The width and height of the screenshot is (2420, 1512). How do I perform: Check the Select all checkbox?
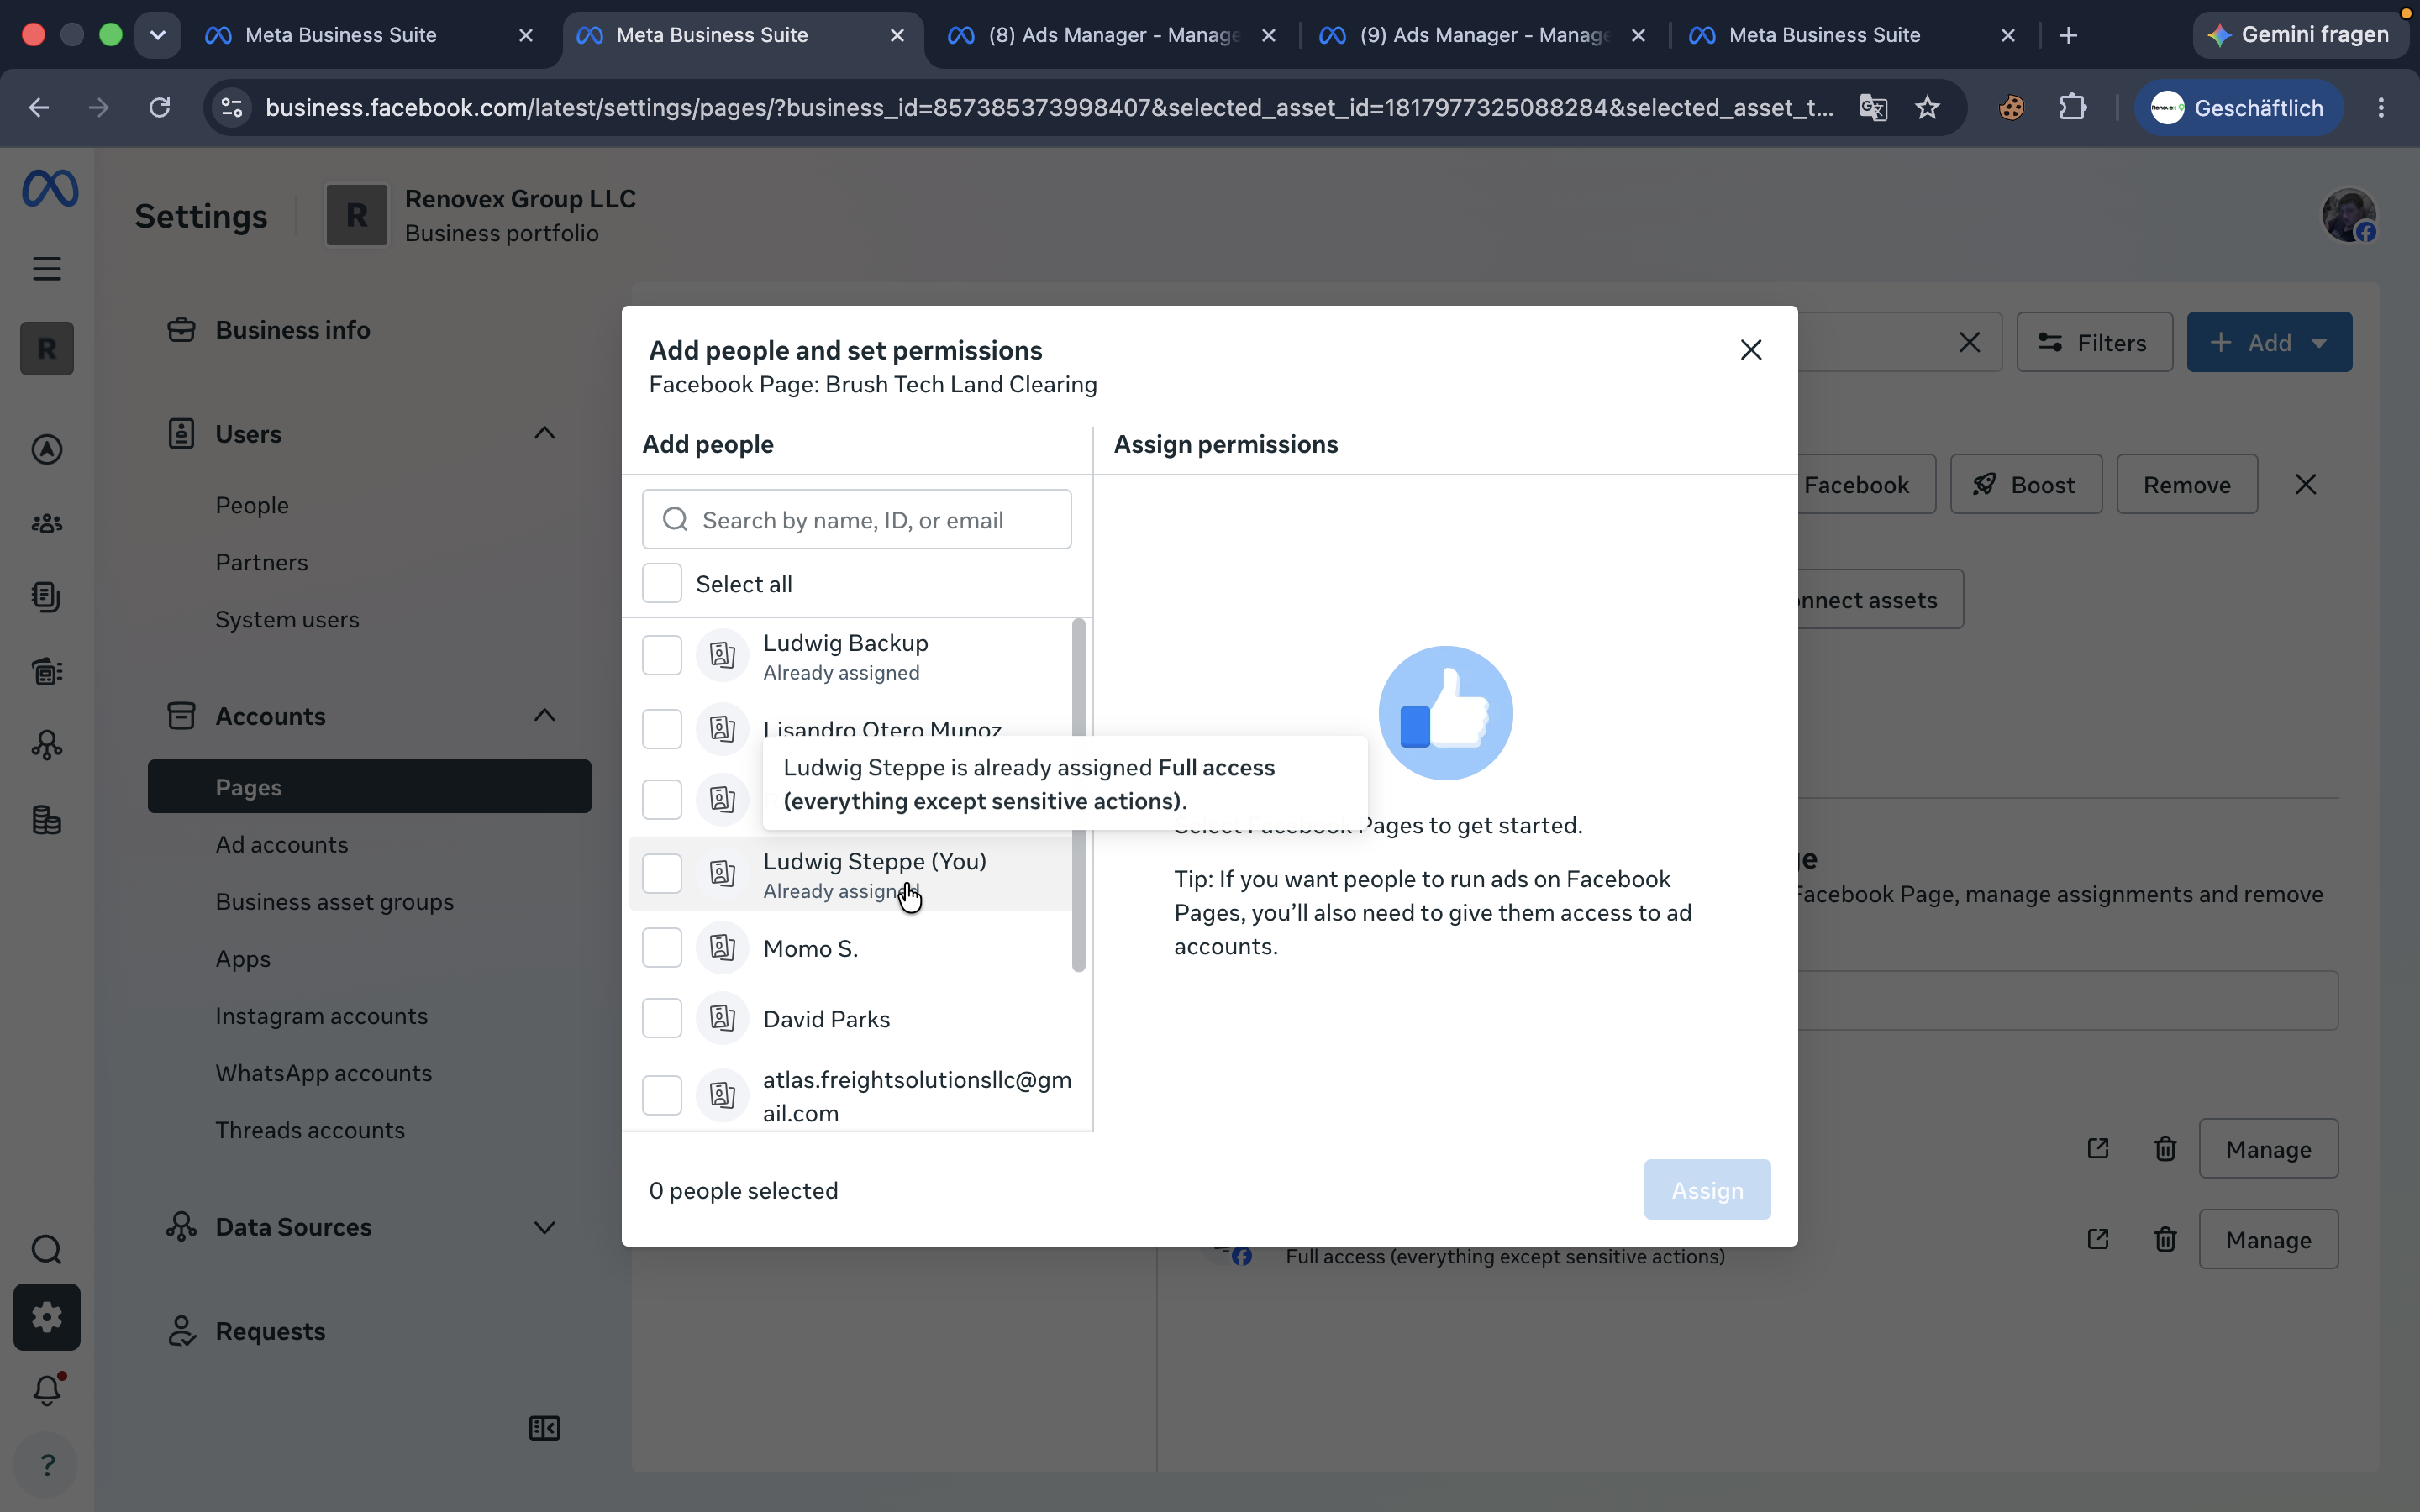662,583
